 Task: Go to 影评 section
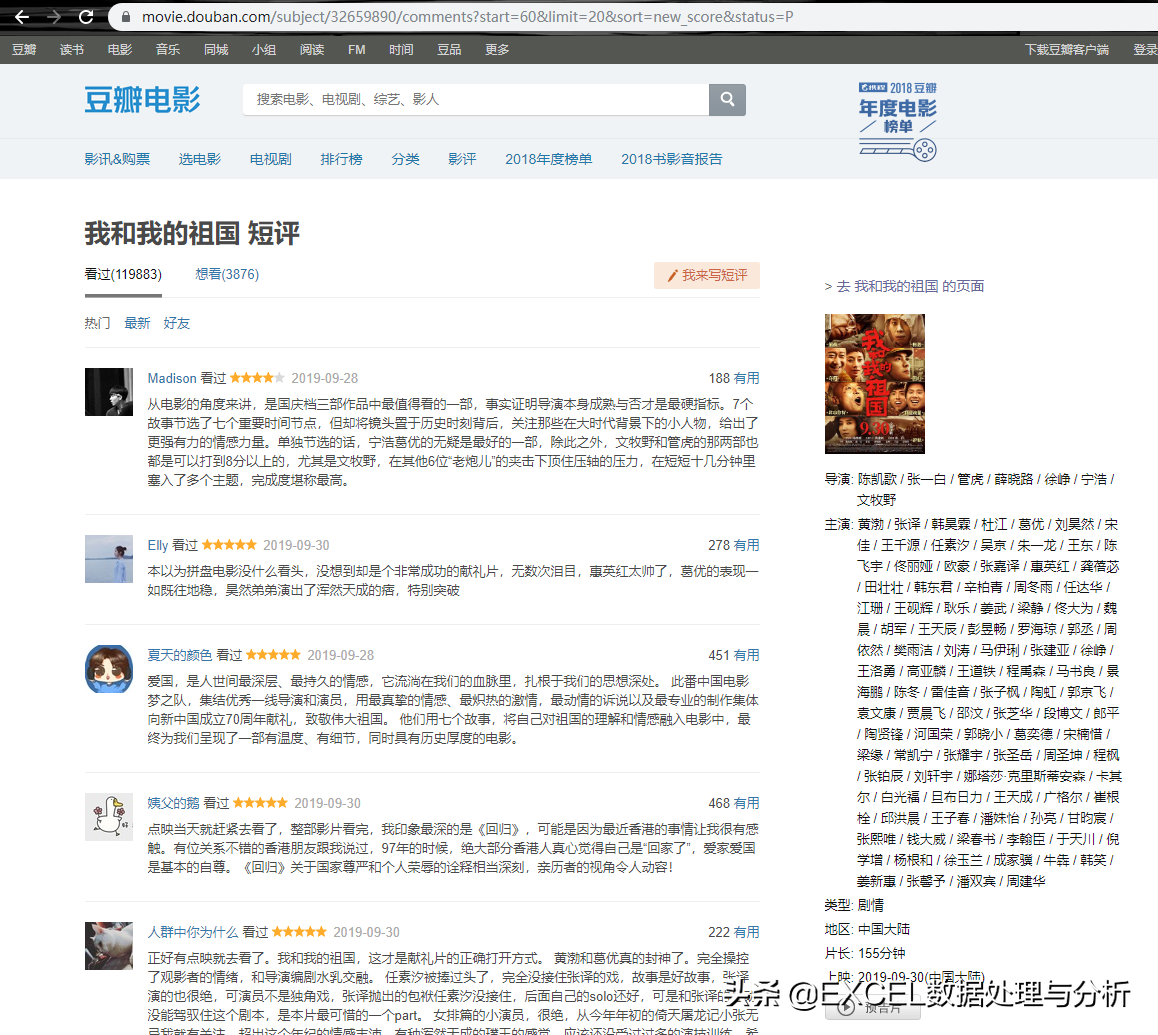(462, 159)
